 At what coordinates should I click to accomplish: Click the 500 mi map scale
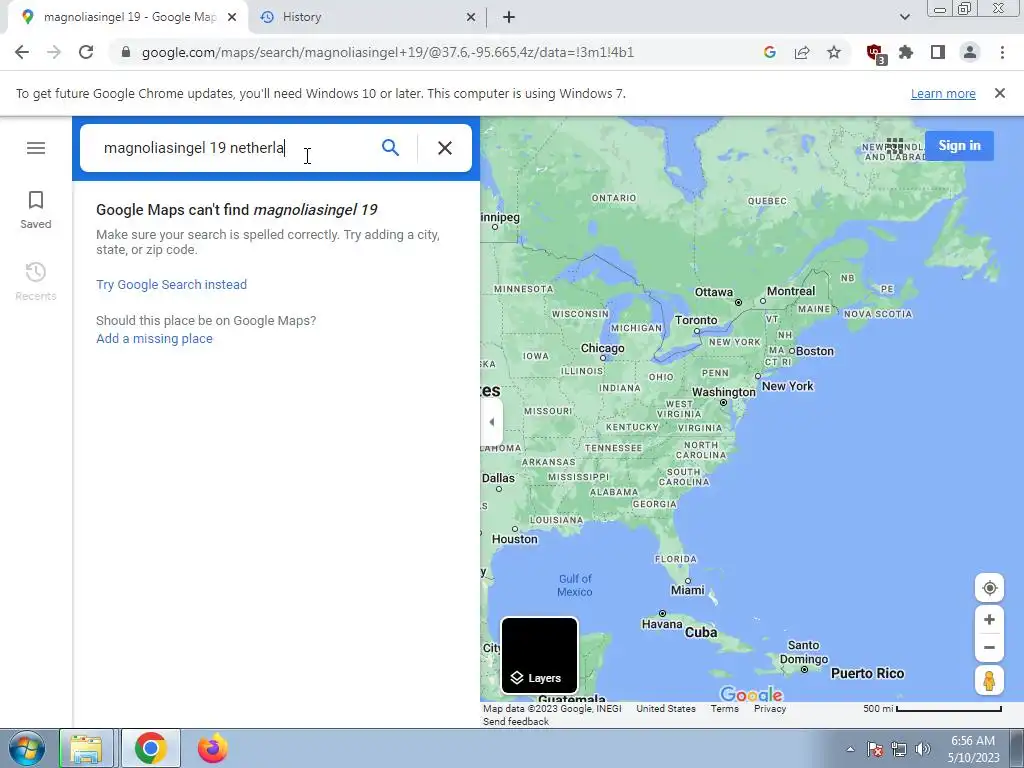click(932, 709)
